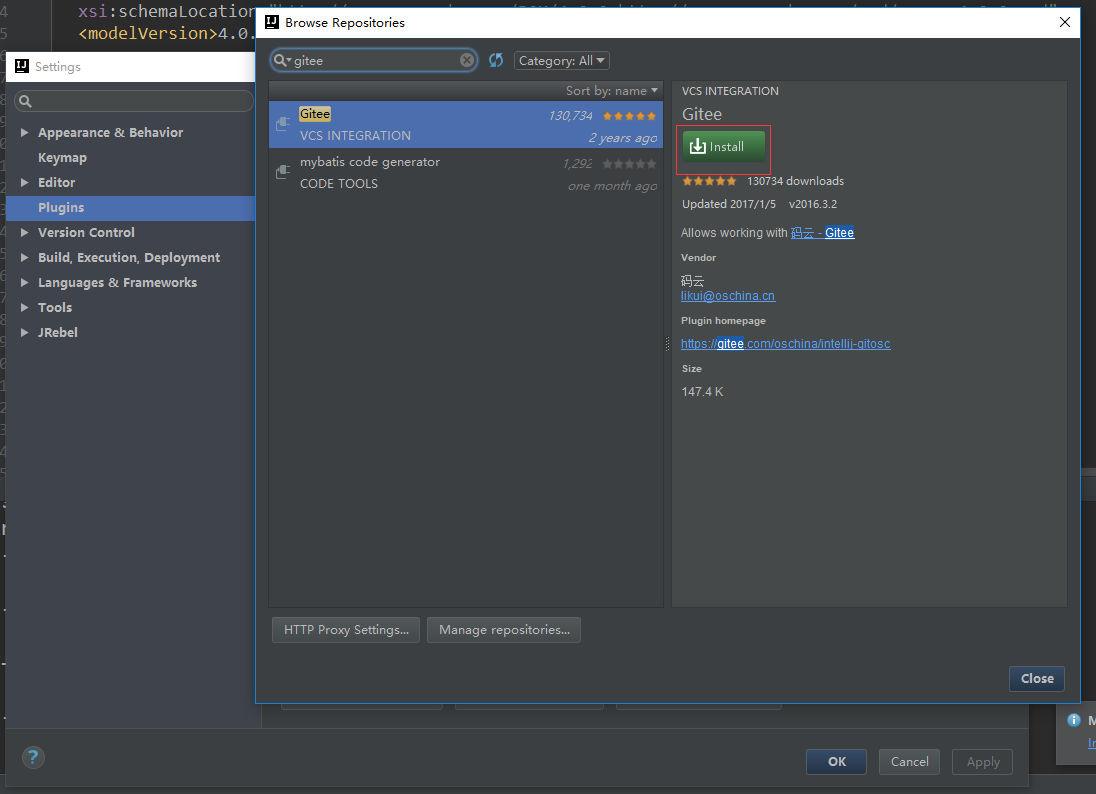The width and height of the screenshot is (1096, 794).
Task: Click the Gitee plugin row icon
Action: (x=283, y=124)
